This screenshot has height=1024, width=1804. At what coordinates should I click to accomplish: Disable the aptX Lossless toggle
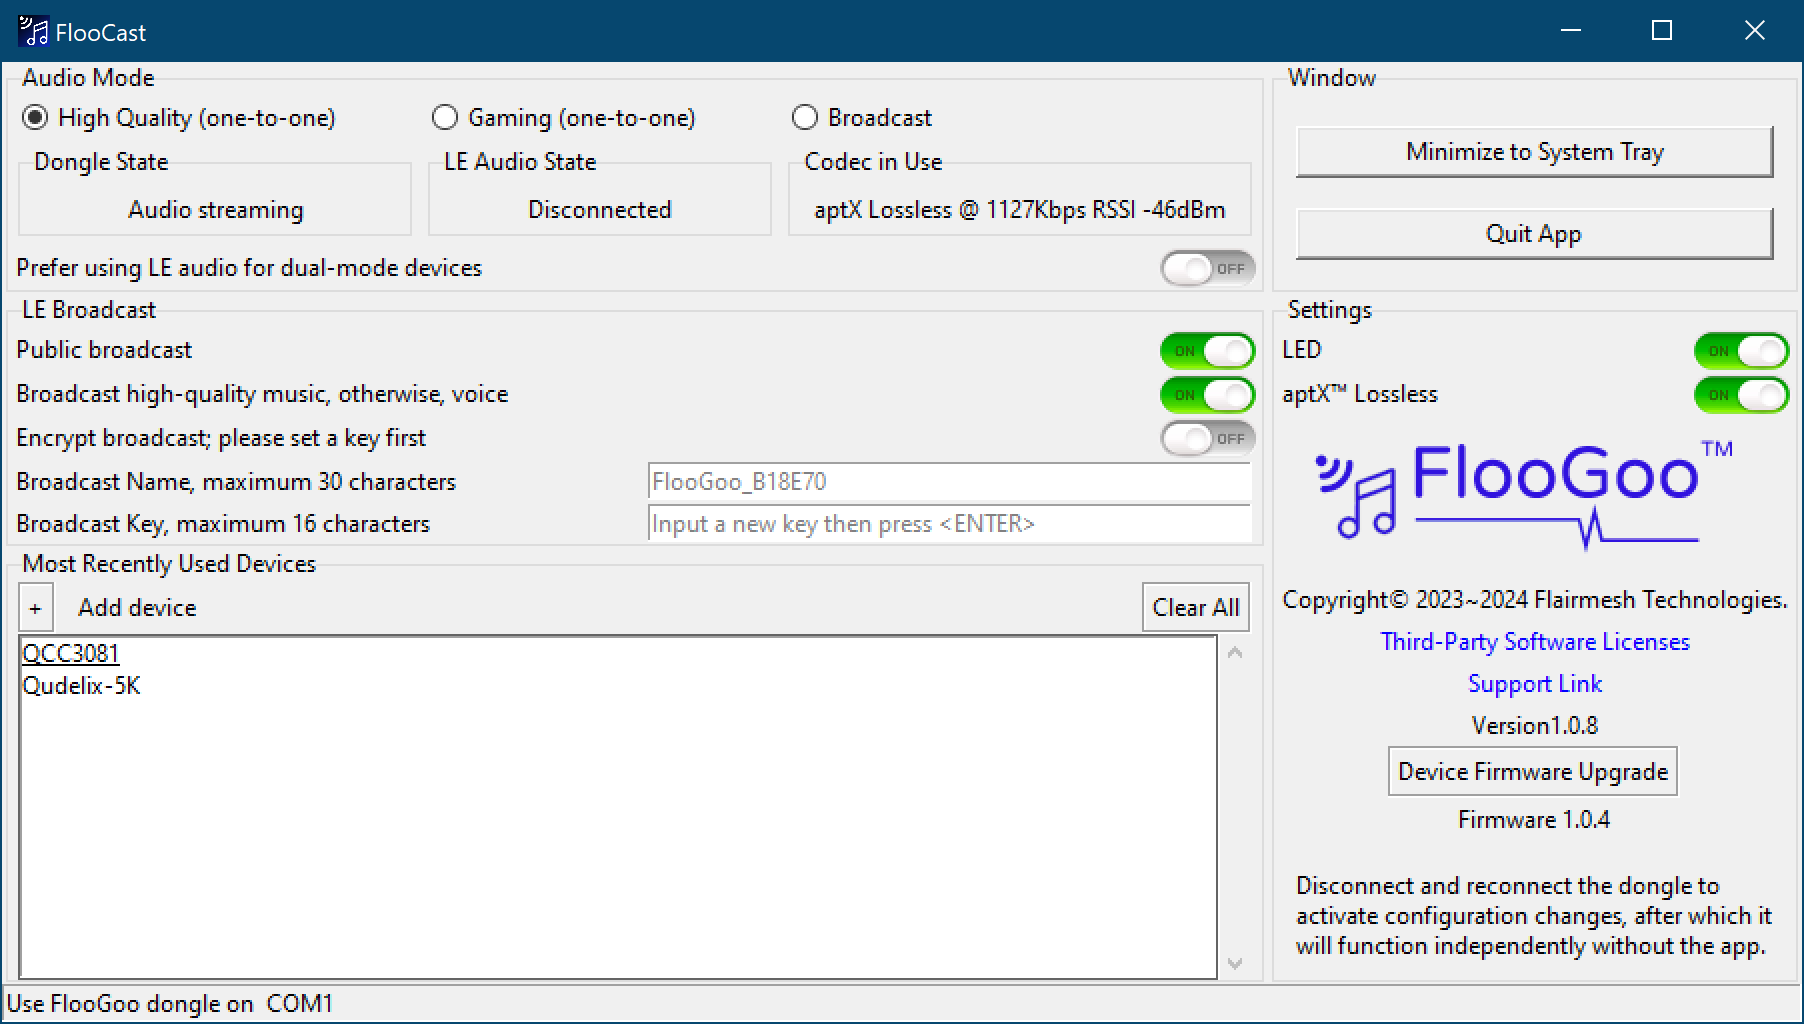(1740, 395)
